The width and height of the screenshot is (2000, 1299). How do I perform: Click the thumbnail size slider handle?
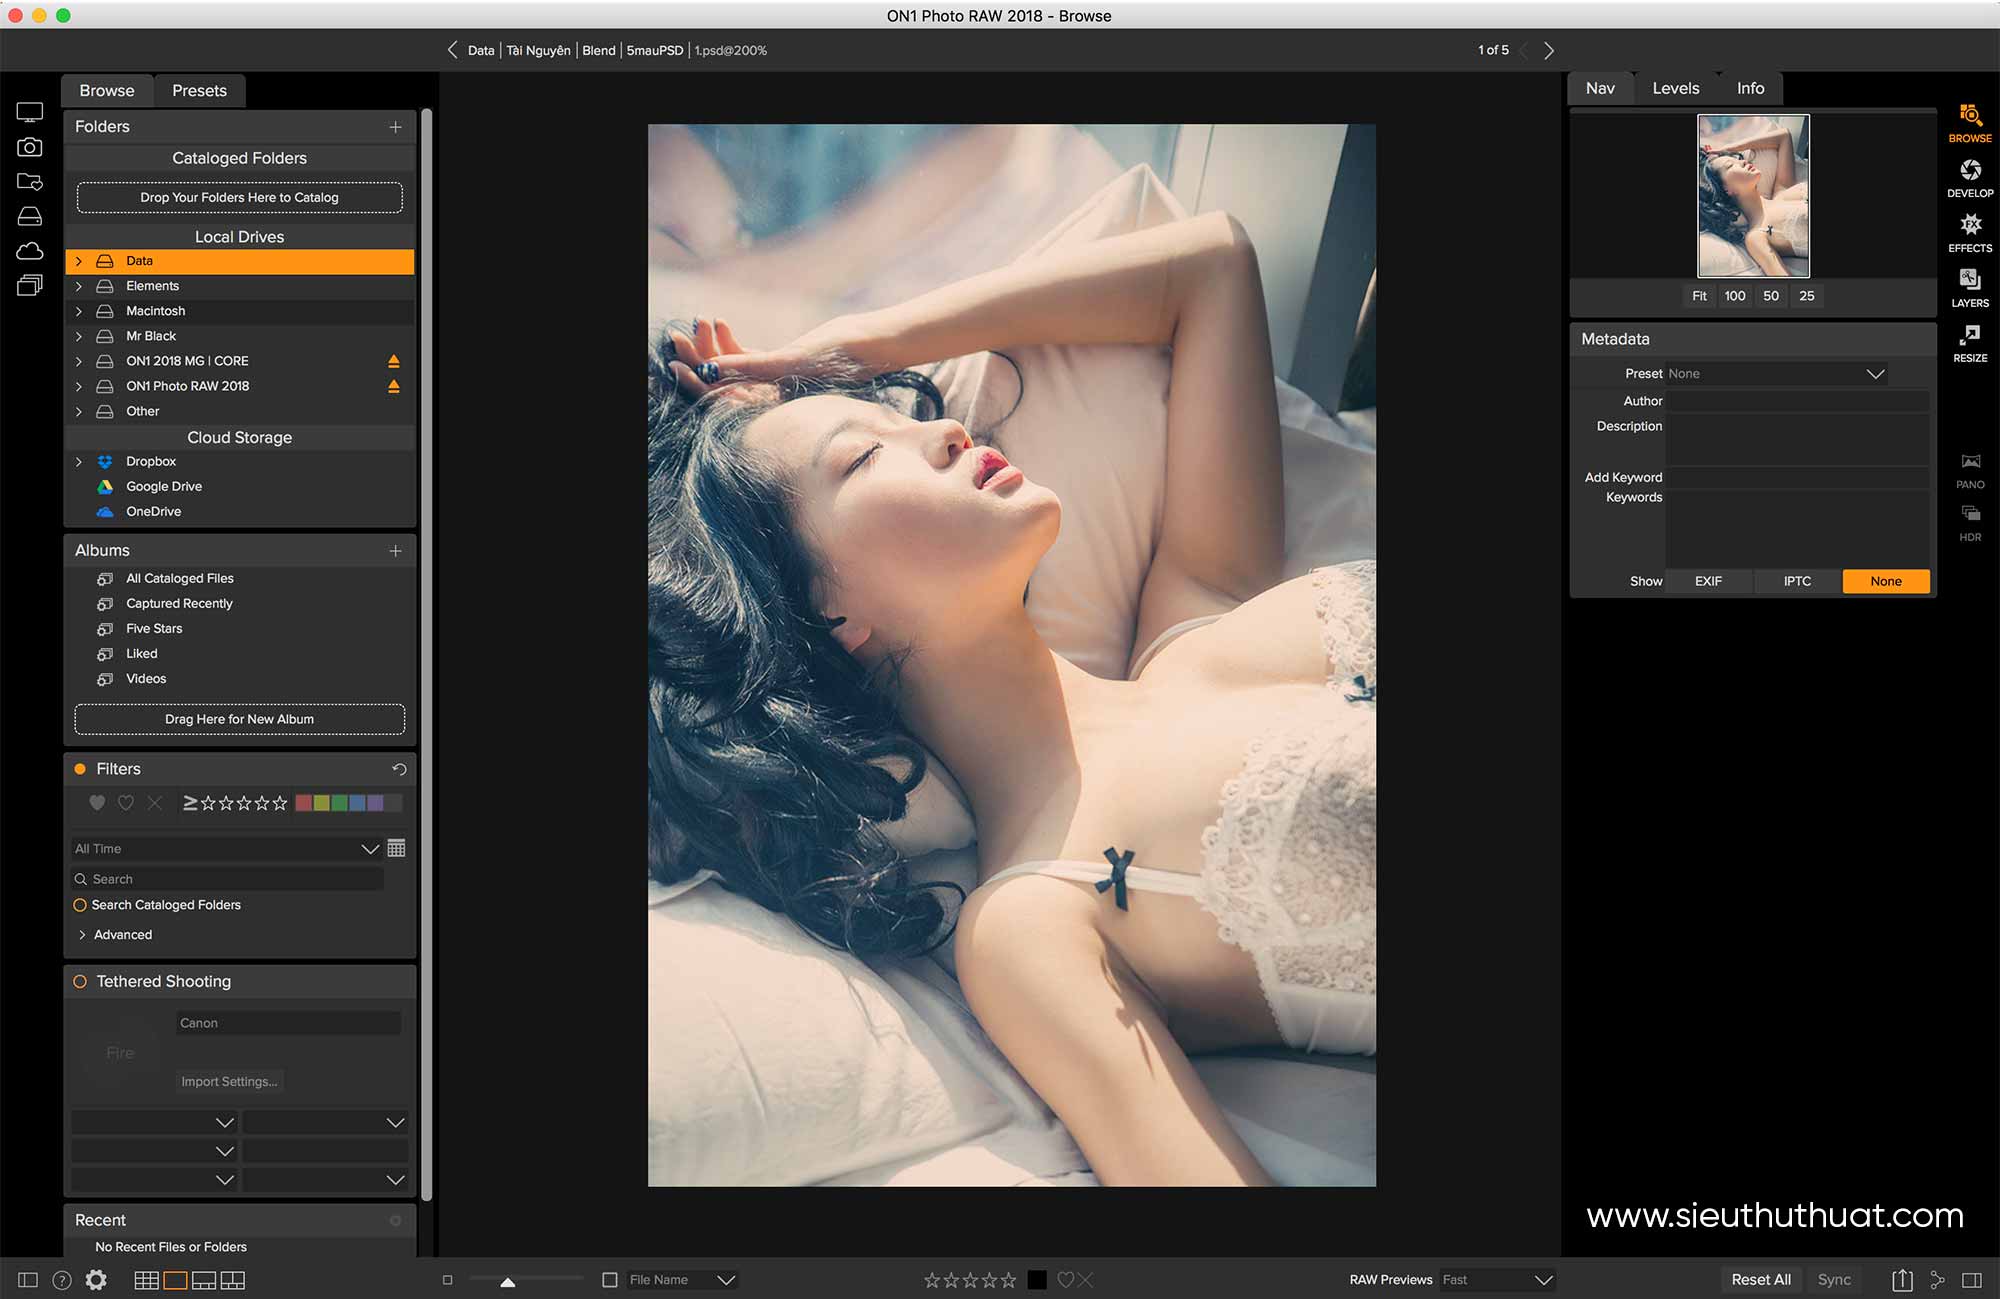508,1282
